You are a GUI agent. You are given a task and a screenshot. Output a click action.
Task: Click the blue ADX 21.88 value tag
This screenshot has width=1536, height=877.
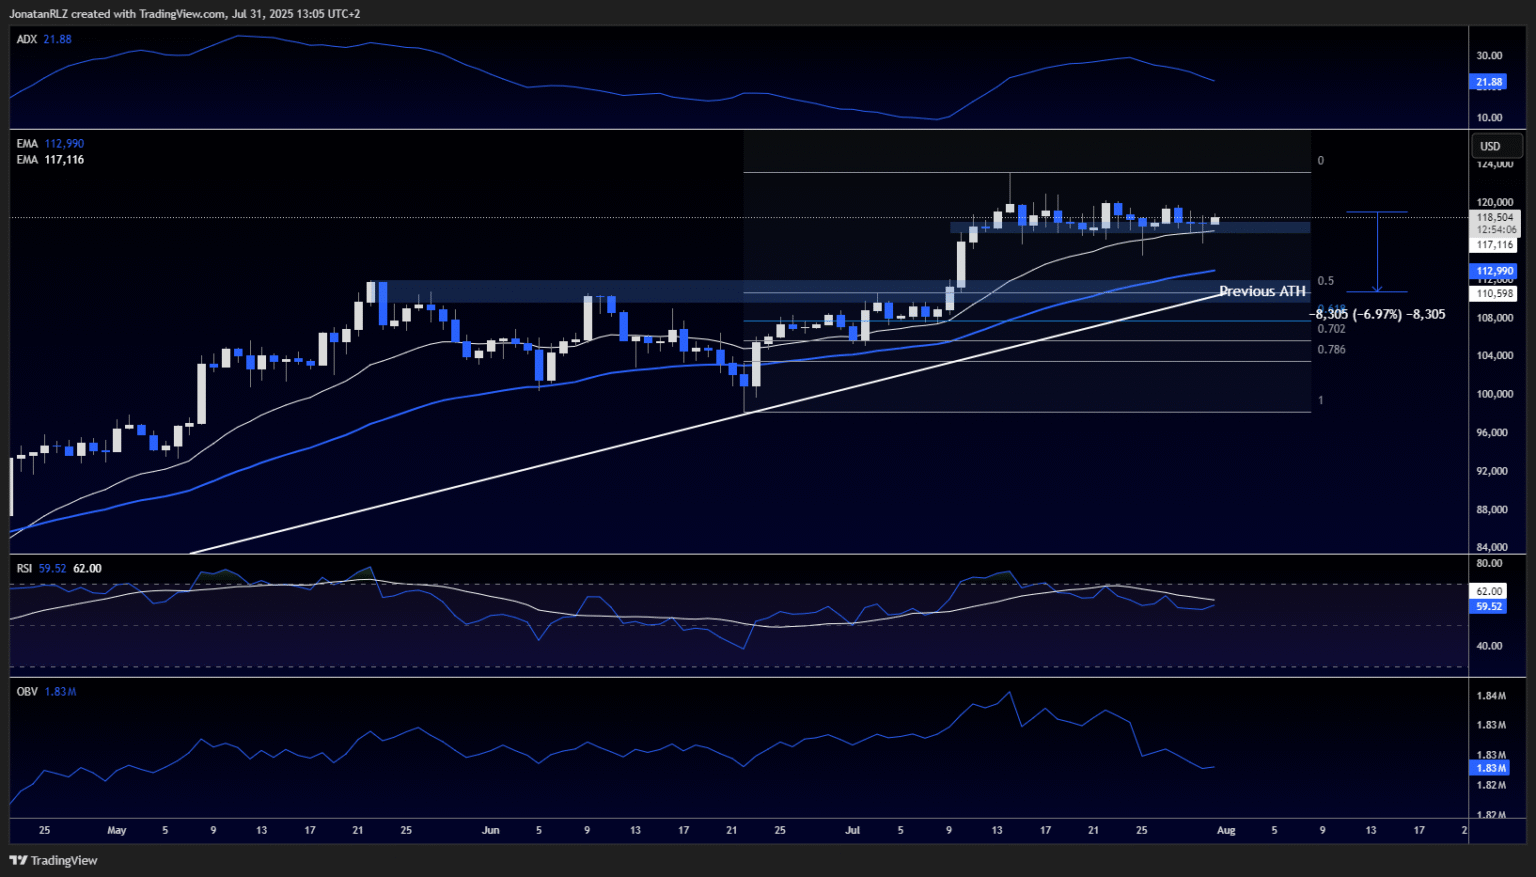click(x=1488, y=82)
